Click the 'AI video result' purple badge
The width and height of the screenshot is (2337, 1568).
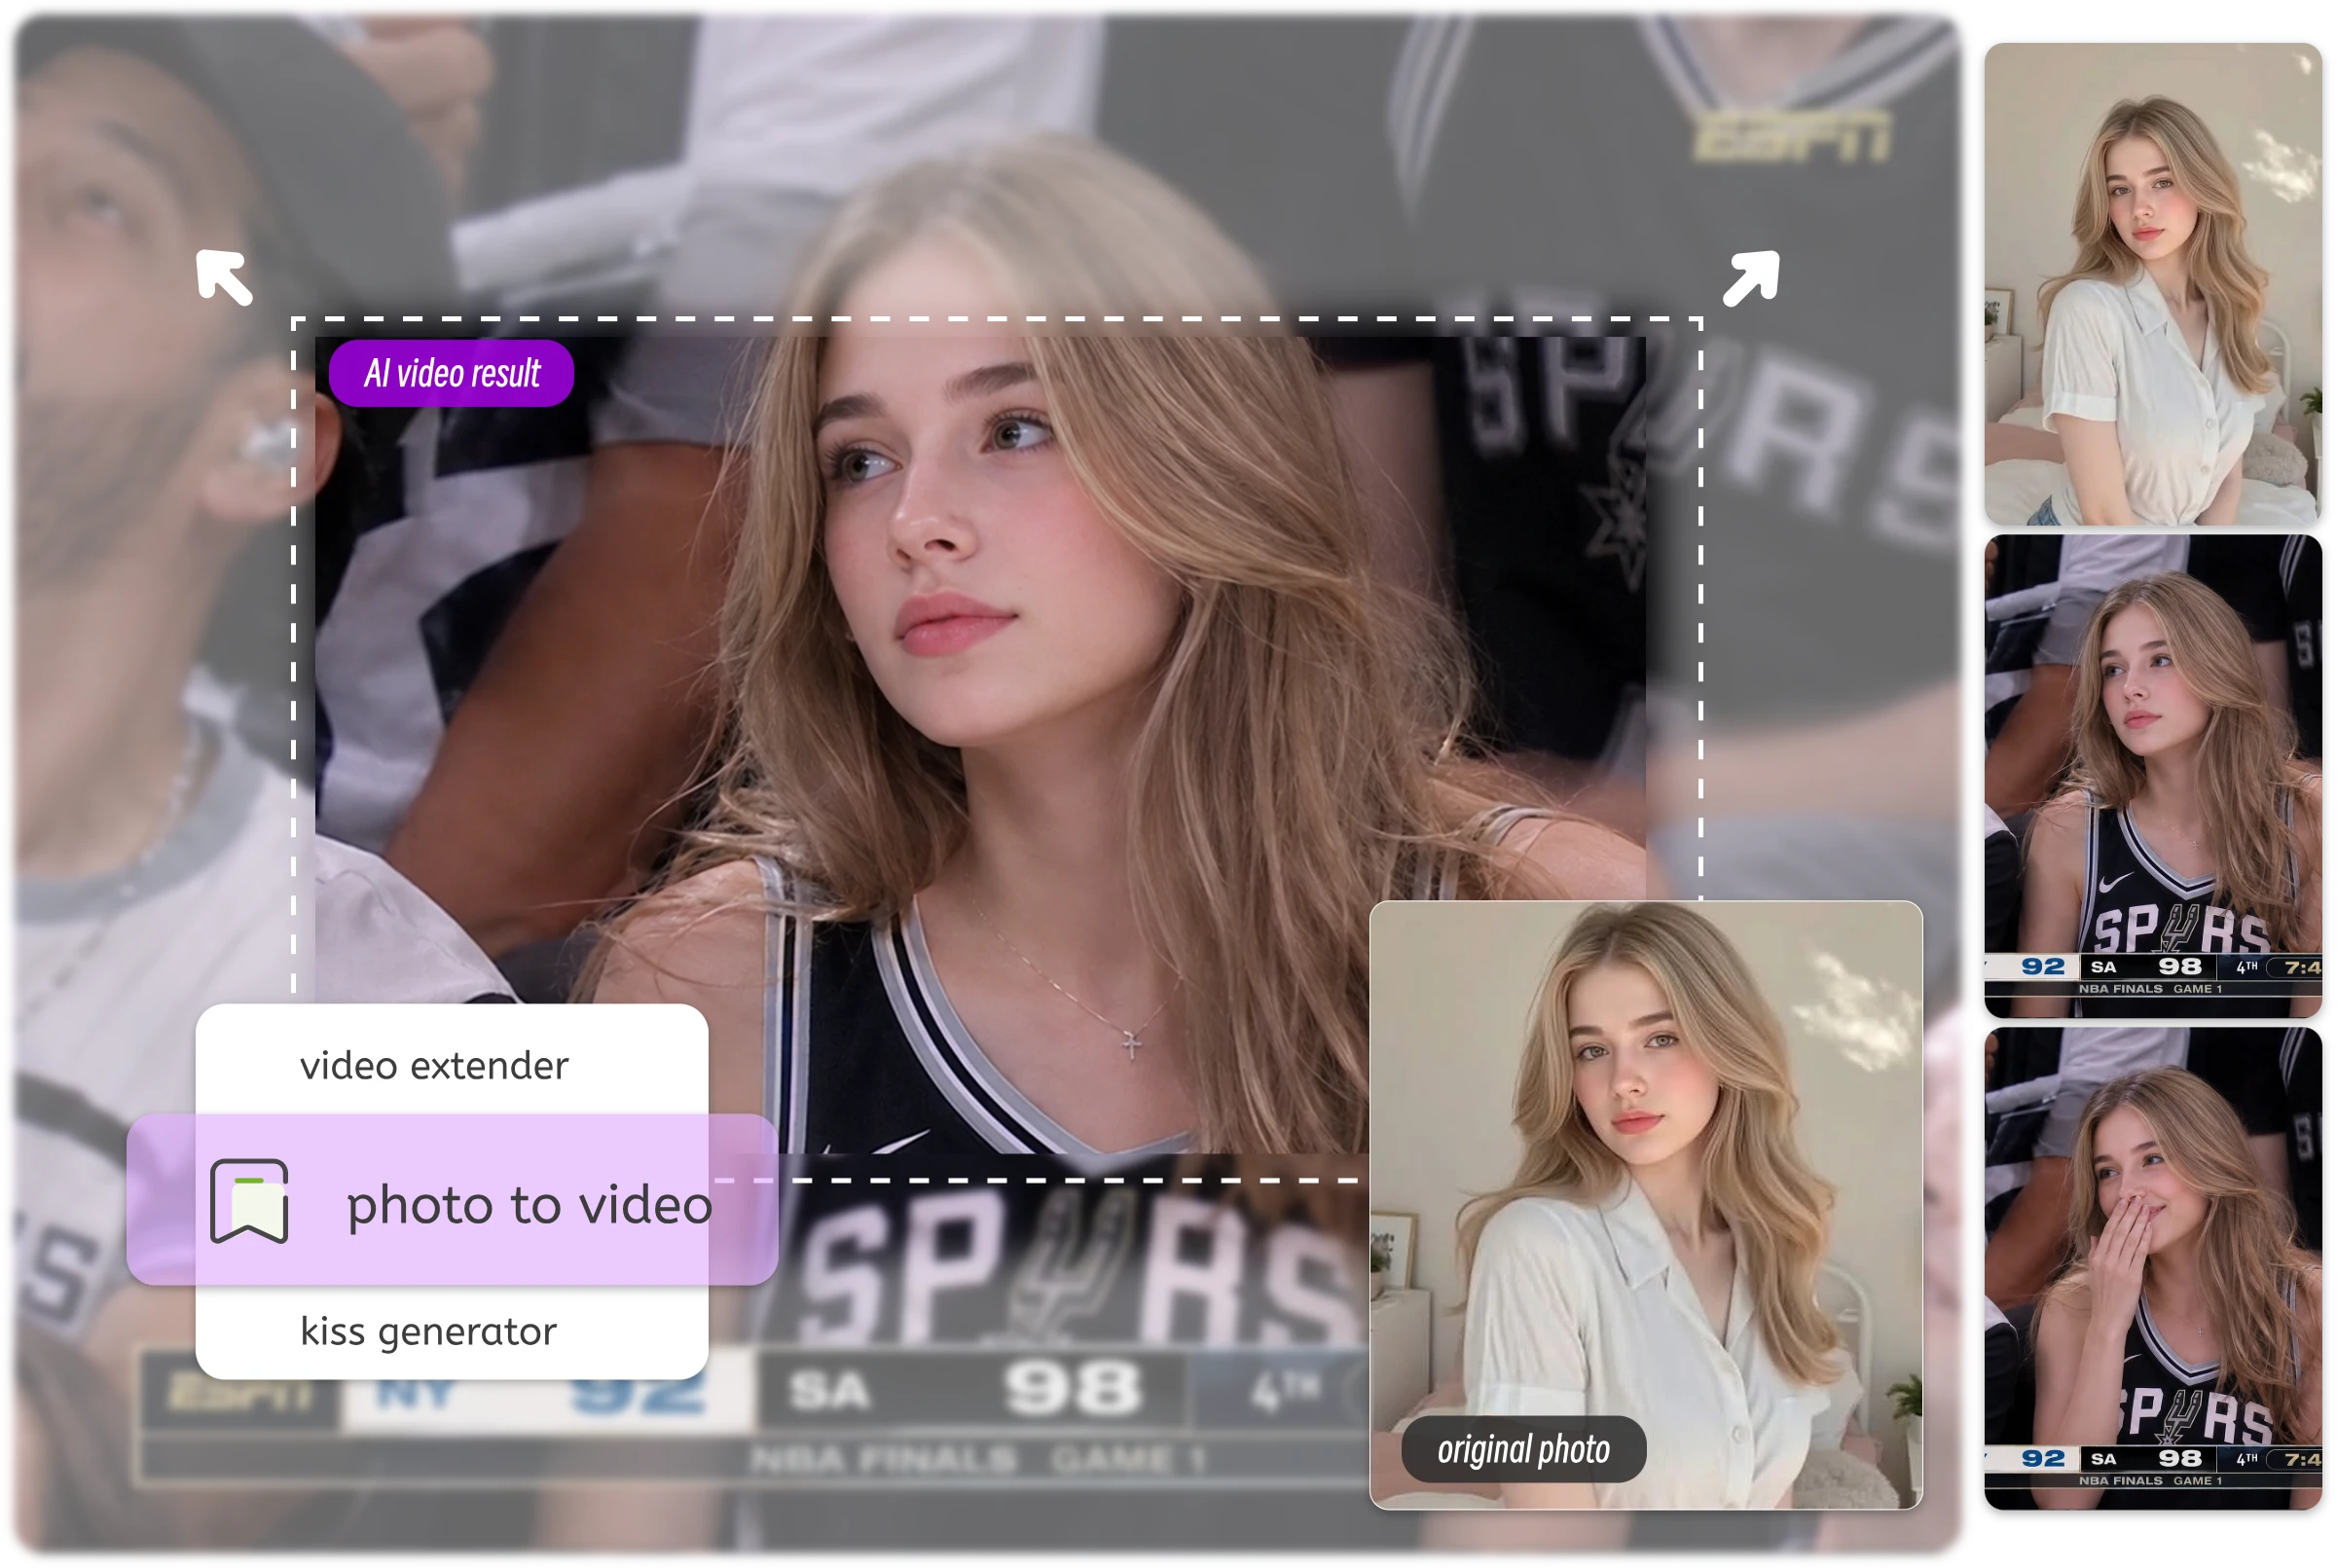click(451, 374)
